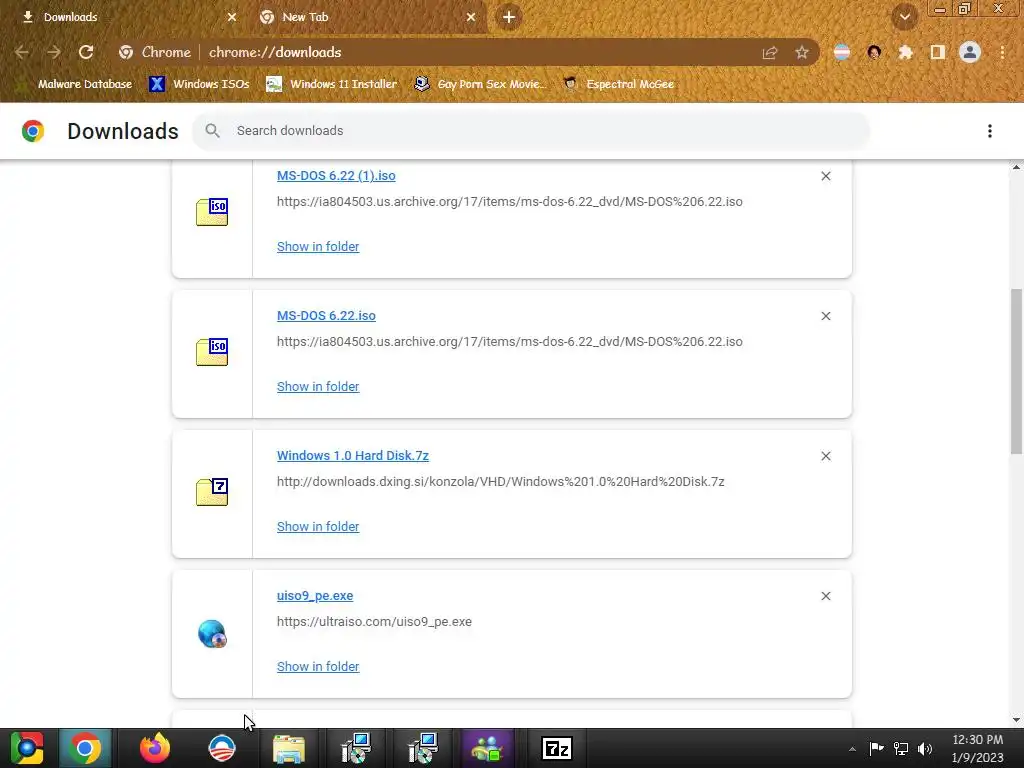The height and width of the screenshot is (768, 1024).
Task: Open the Downloads page three-dot menu
Action: [x=990, y=131]
